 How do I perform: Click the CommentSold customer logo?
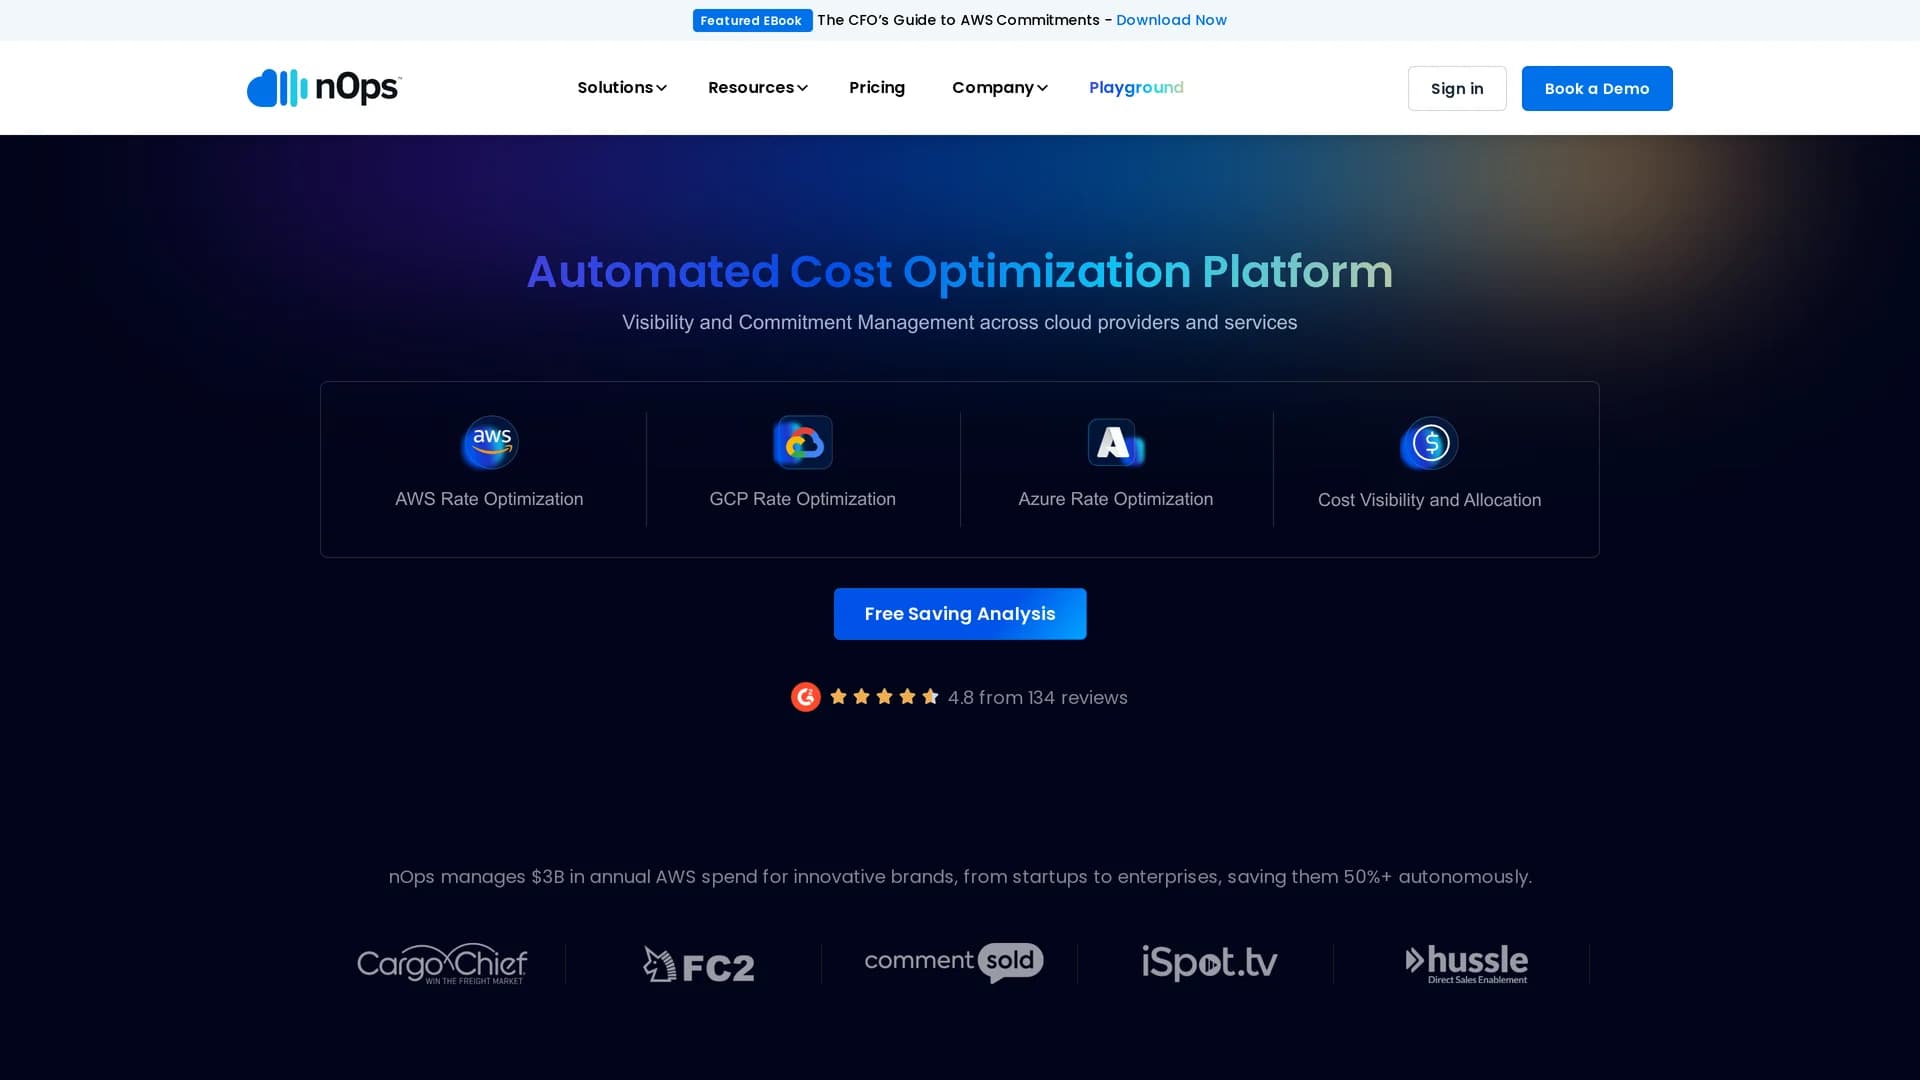point(954,962)
